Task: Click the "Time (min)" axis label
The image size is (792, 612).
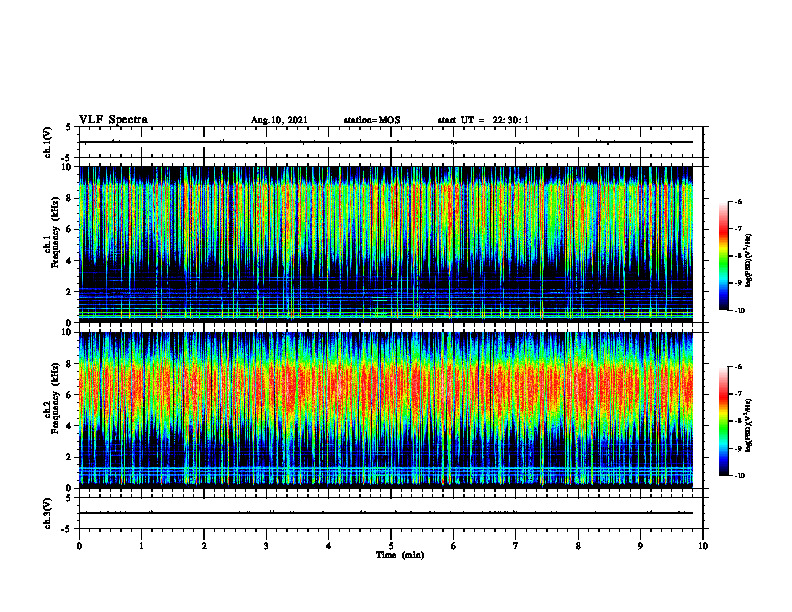Action: 400,555
